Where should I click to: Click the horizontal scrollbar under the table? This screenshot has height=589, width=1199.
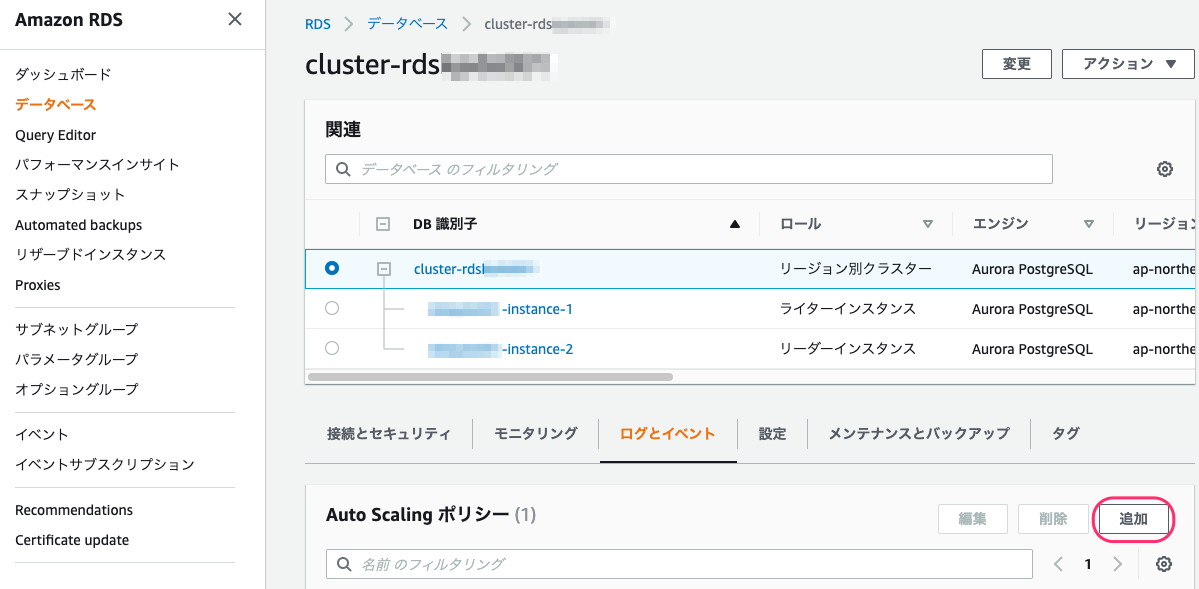point(490,376)
